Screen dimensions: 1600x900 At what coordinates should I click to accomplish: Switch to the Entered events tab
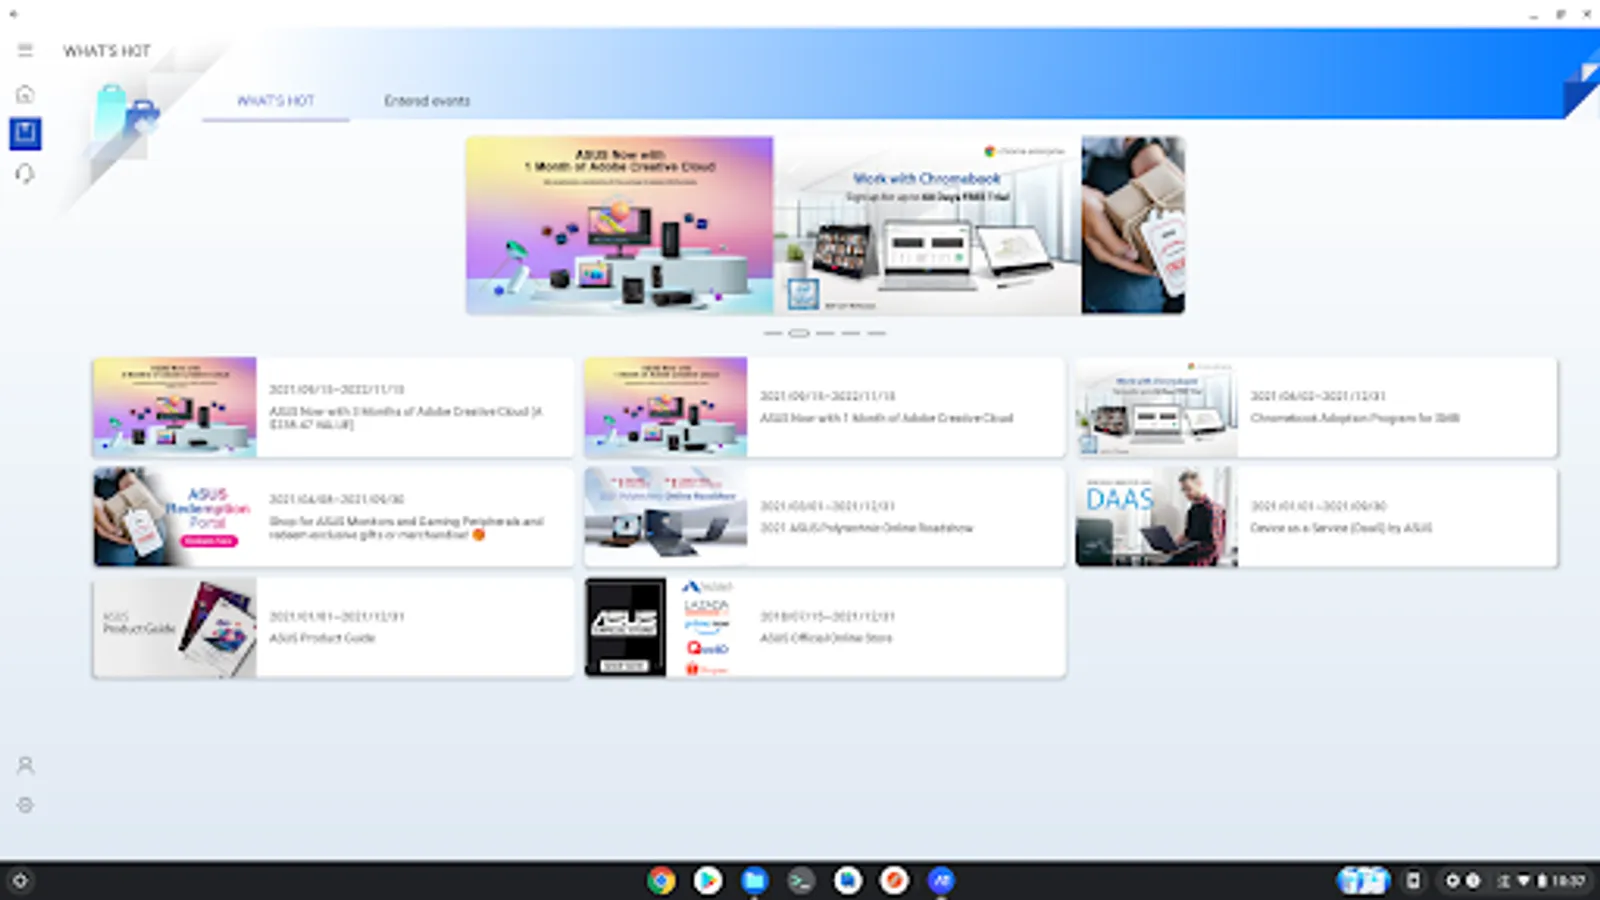(427, 100)
